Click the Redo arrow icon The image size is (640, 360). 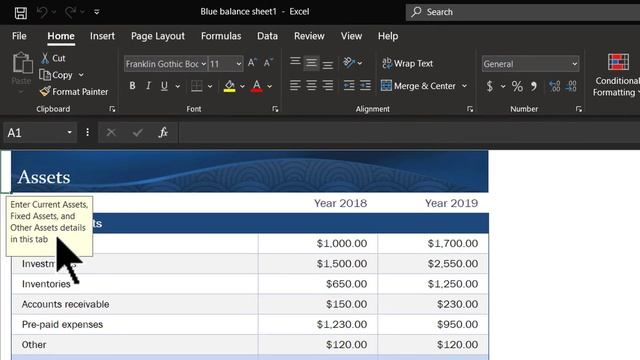[x=70, y=12]
